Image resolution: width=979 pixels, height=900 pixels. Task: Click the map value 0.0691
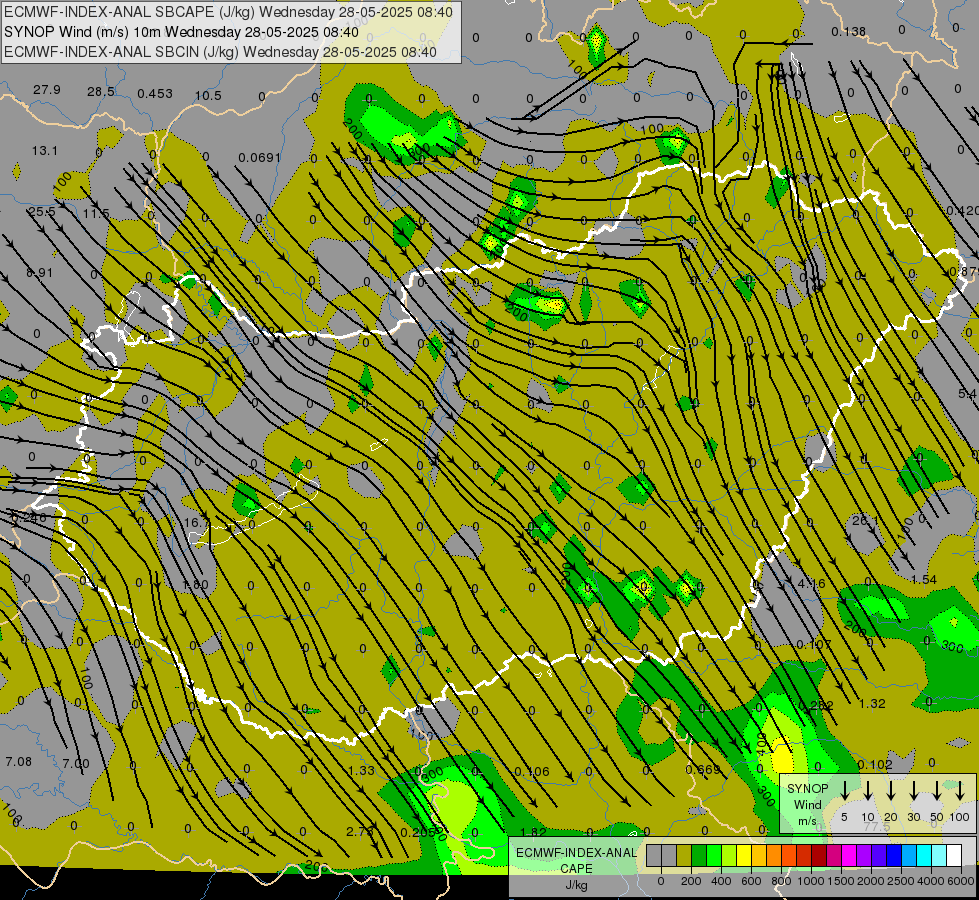(x=259, y=158)
